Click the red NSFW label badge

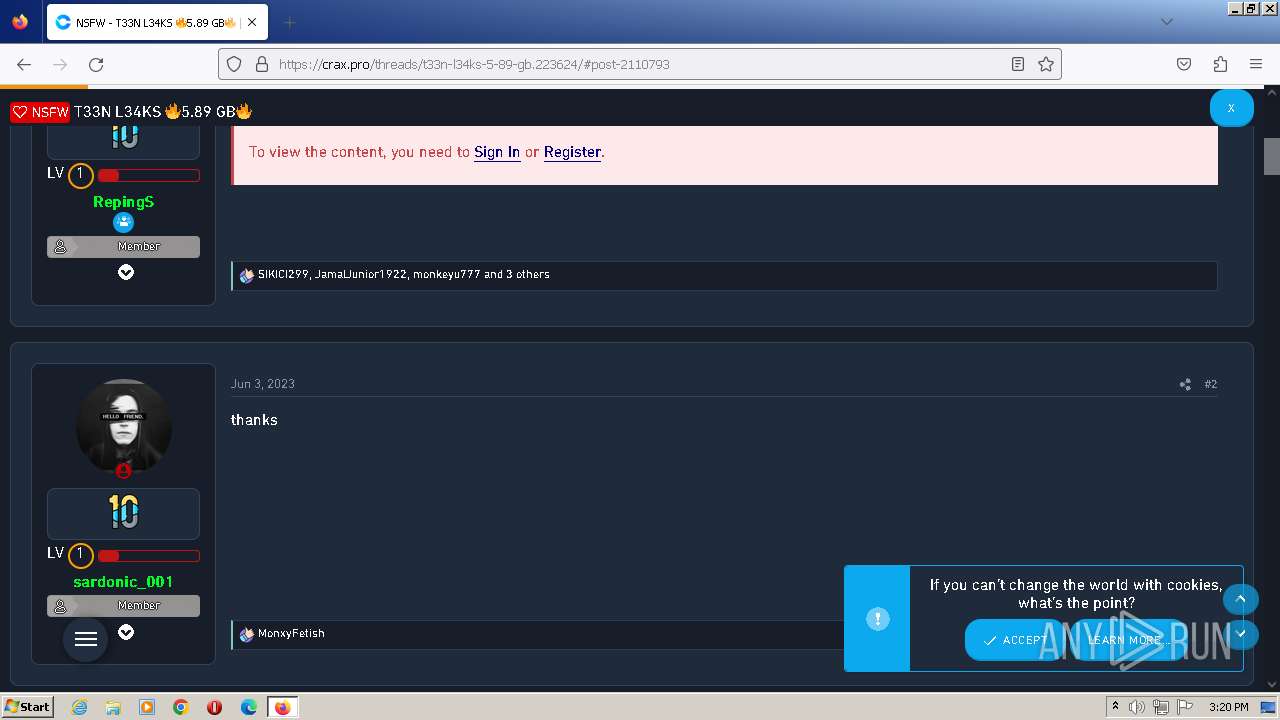click(x=40, y=112)
